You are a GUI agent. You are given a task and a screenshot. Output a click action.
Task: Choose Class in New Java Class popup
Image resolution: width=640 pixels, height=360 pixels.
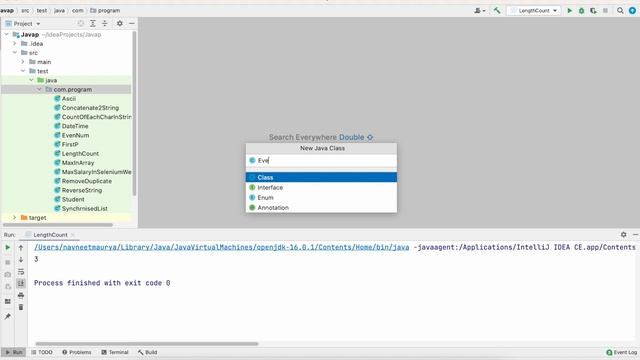pos(321,178)
